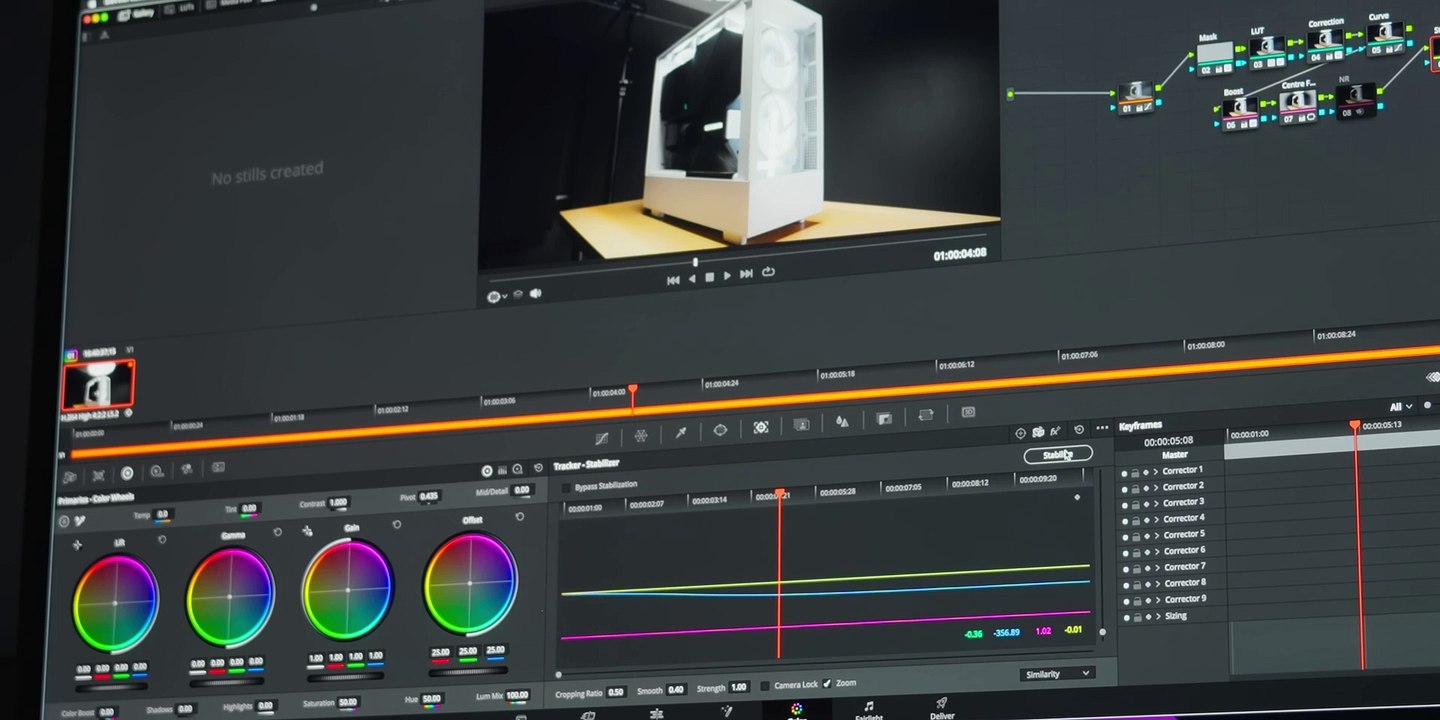1440x720 pixels.
Task: Switch to the Deliver page
Action: pyautogui.click(x=942, y=708)
